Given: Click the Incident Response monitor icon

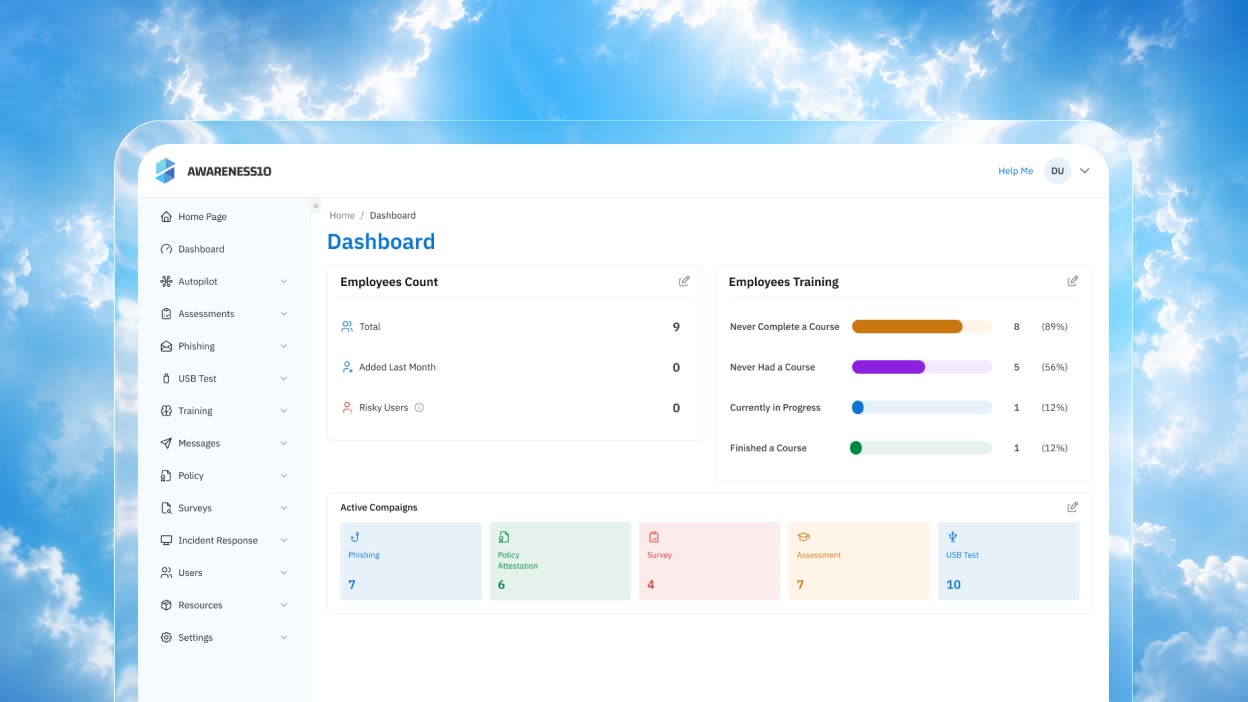Looking at the screenshot, I should point(166,540).
